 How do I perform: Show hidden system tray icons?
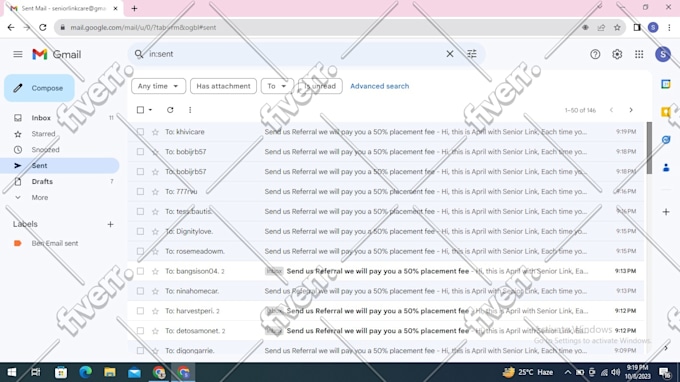[567, 372]
